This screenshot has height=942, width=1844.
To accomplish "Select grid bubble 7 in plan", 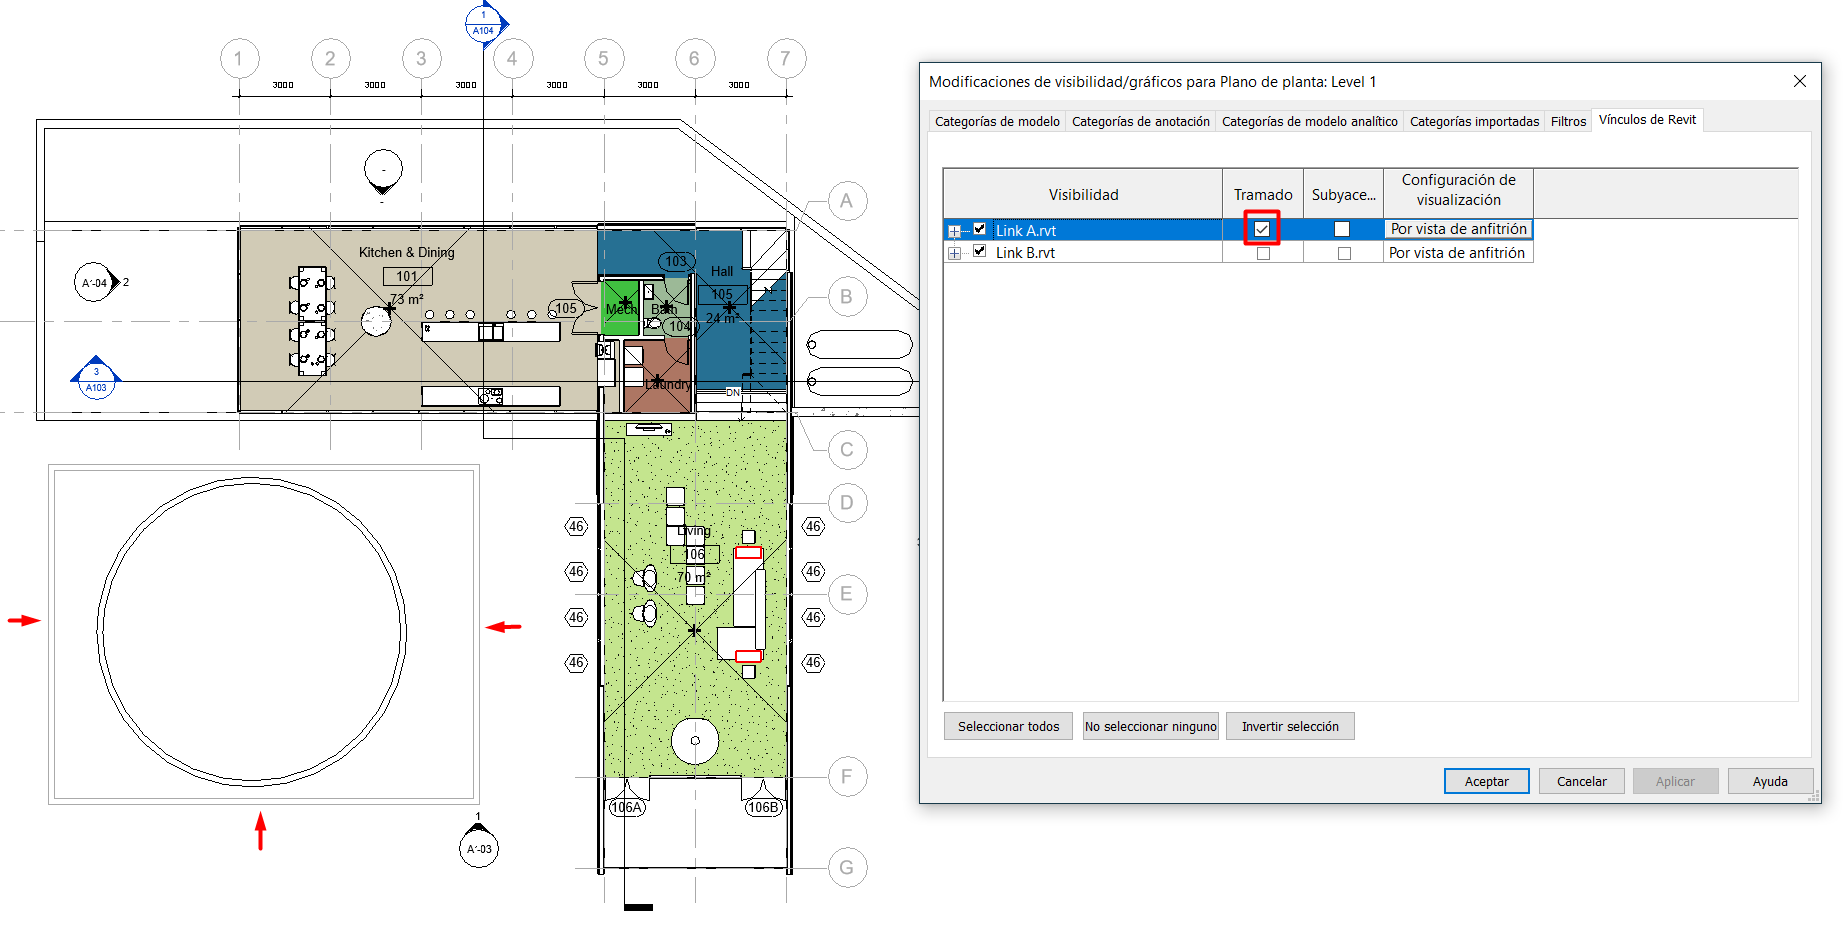I will (x=785, y=58).
